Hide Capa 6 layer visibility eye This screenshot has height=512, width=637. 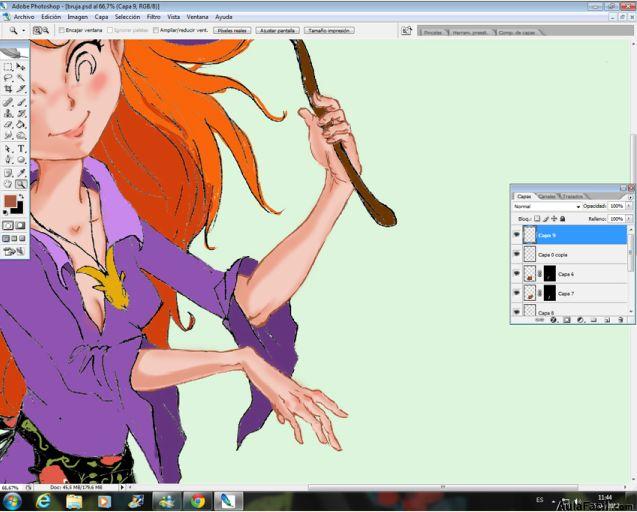[x=517, y=273]
